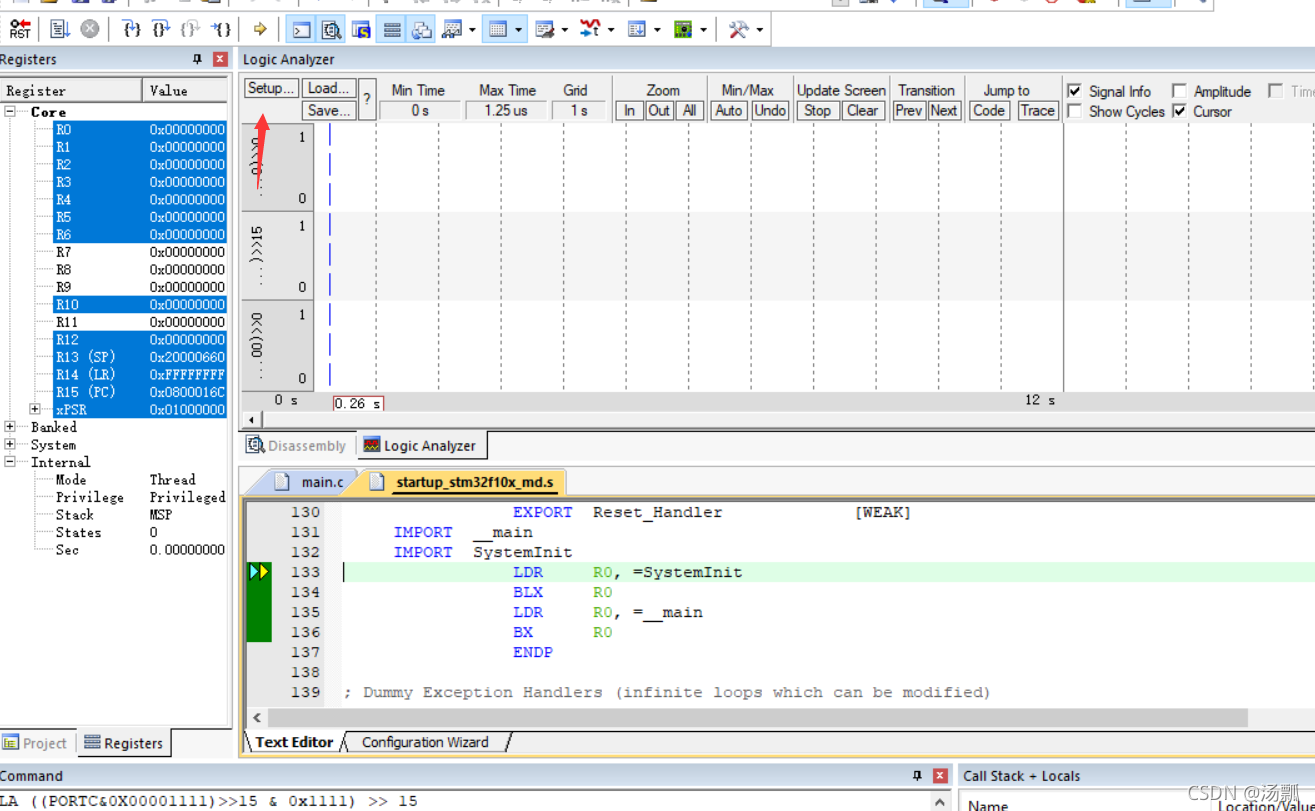Select the R13 (SP) register row

point(140,357)
